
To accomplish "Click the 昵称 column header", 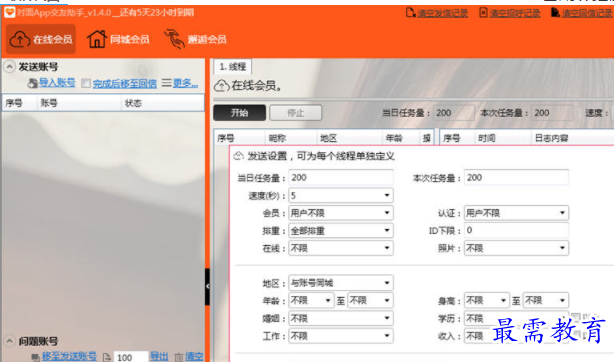I will pyautogui.click(x=291, y=138).
